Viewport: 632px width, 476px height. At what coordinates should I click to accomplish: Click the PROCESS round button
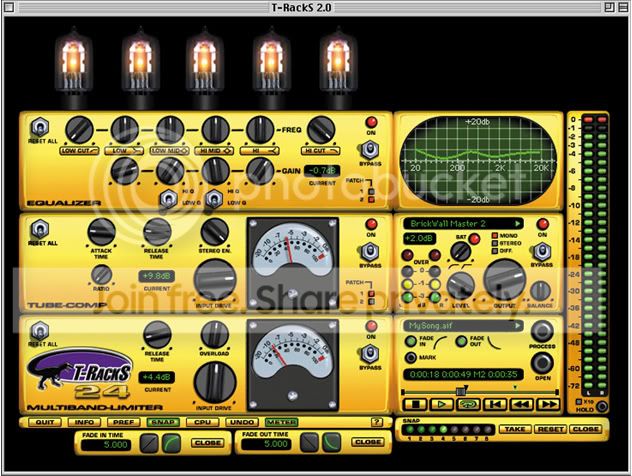[x=542, y=331]
